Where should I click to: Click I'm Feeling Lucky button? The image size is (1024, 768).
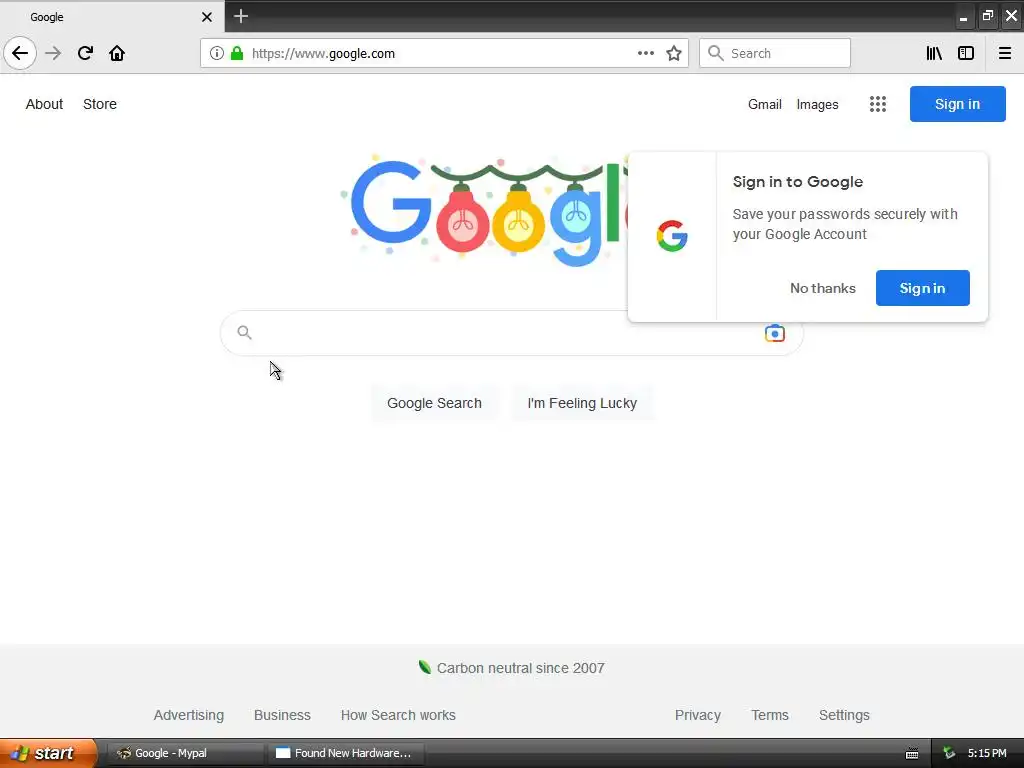(x=582, y=403)
